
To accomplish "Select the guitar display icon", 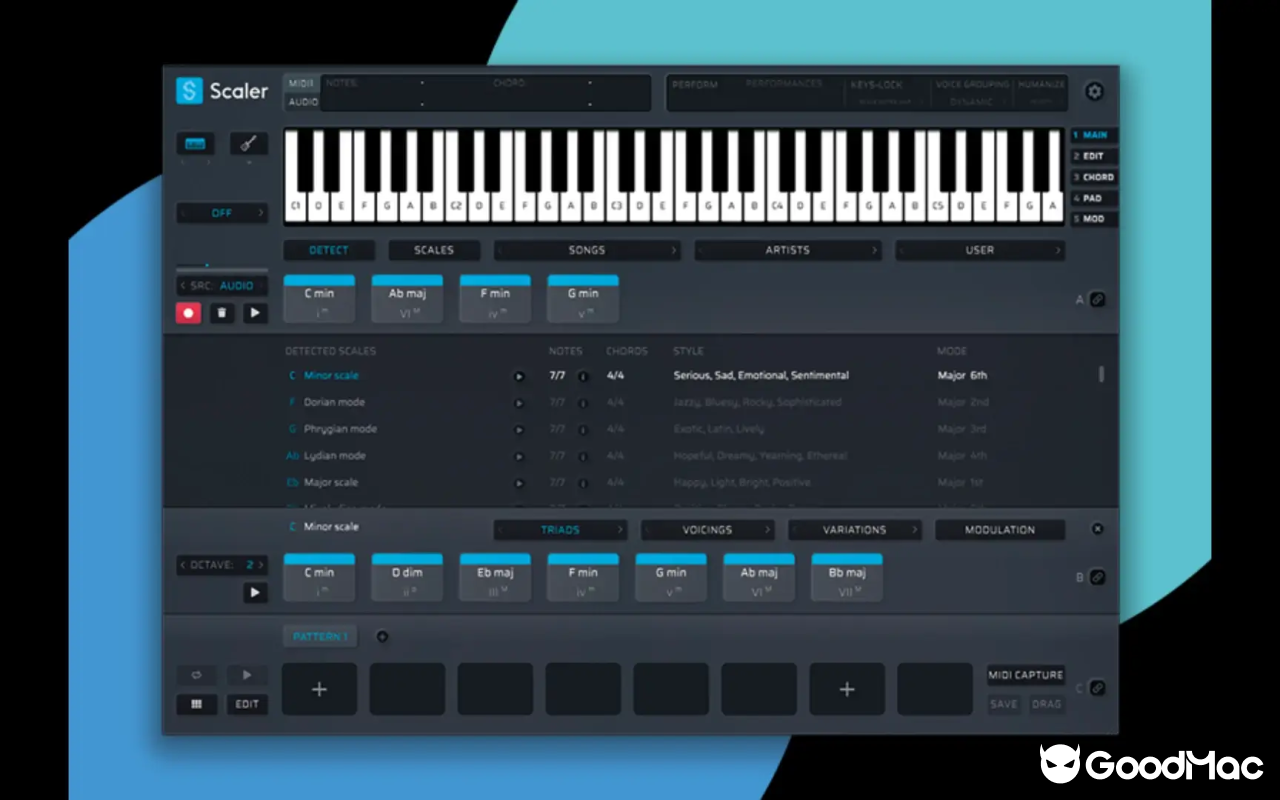I will 248,143.
